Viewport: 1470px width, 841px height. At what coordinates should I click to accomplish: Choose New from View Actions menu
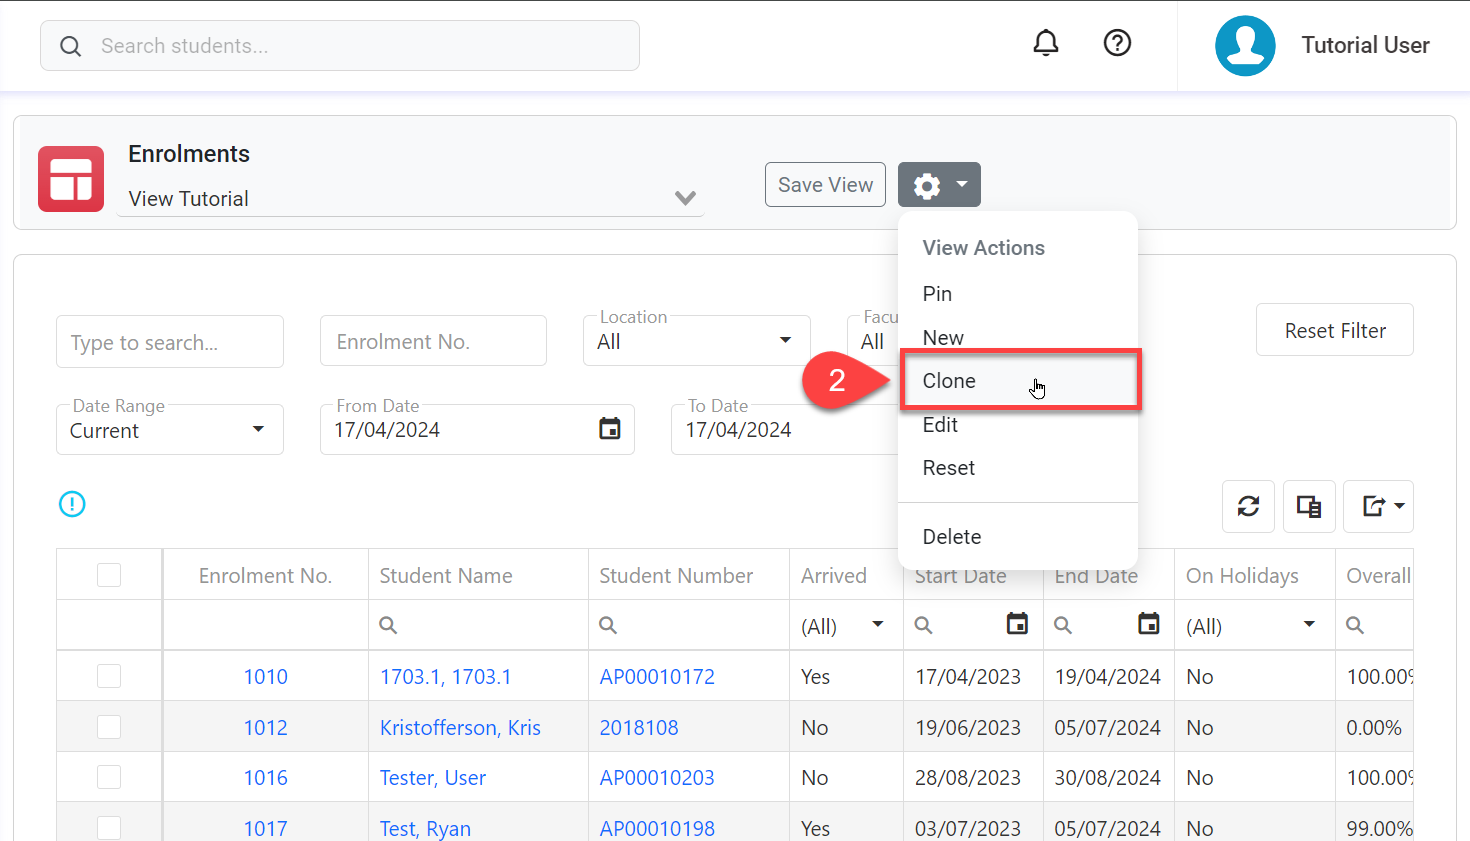coord(1018,338)
